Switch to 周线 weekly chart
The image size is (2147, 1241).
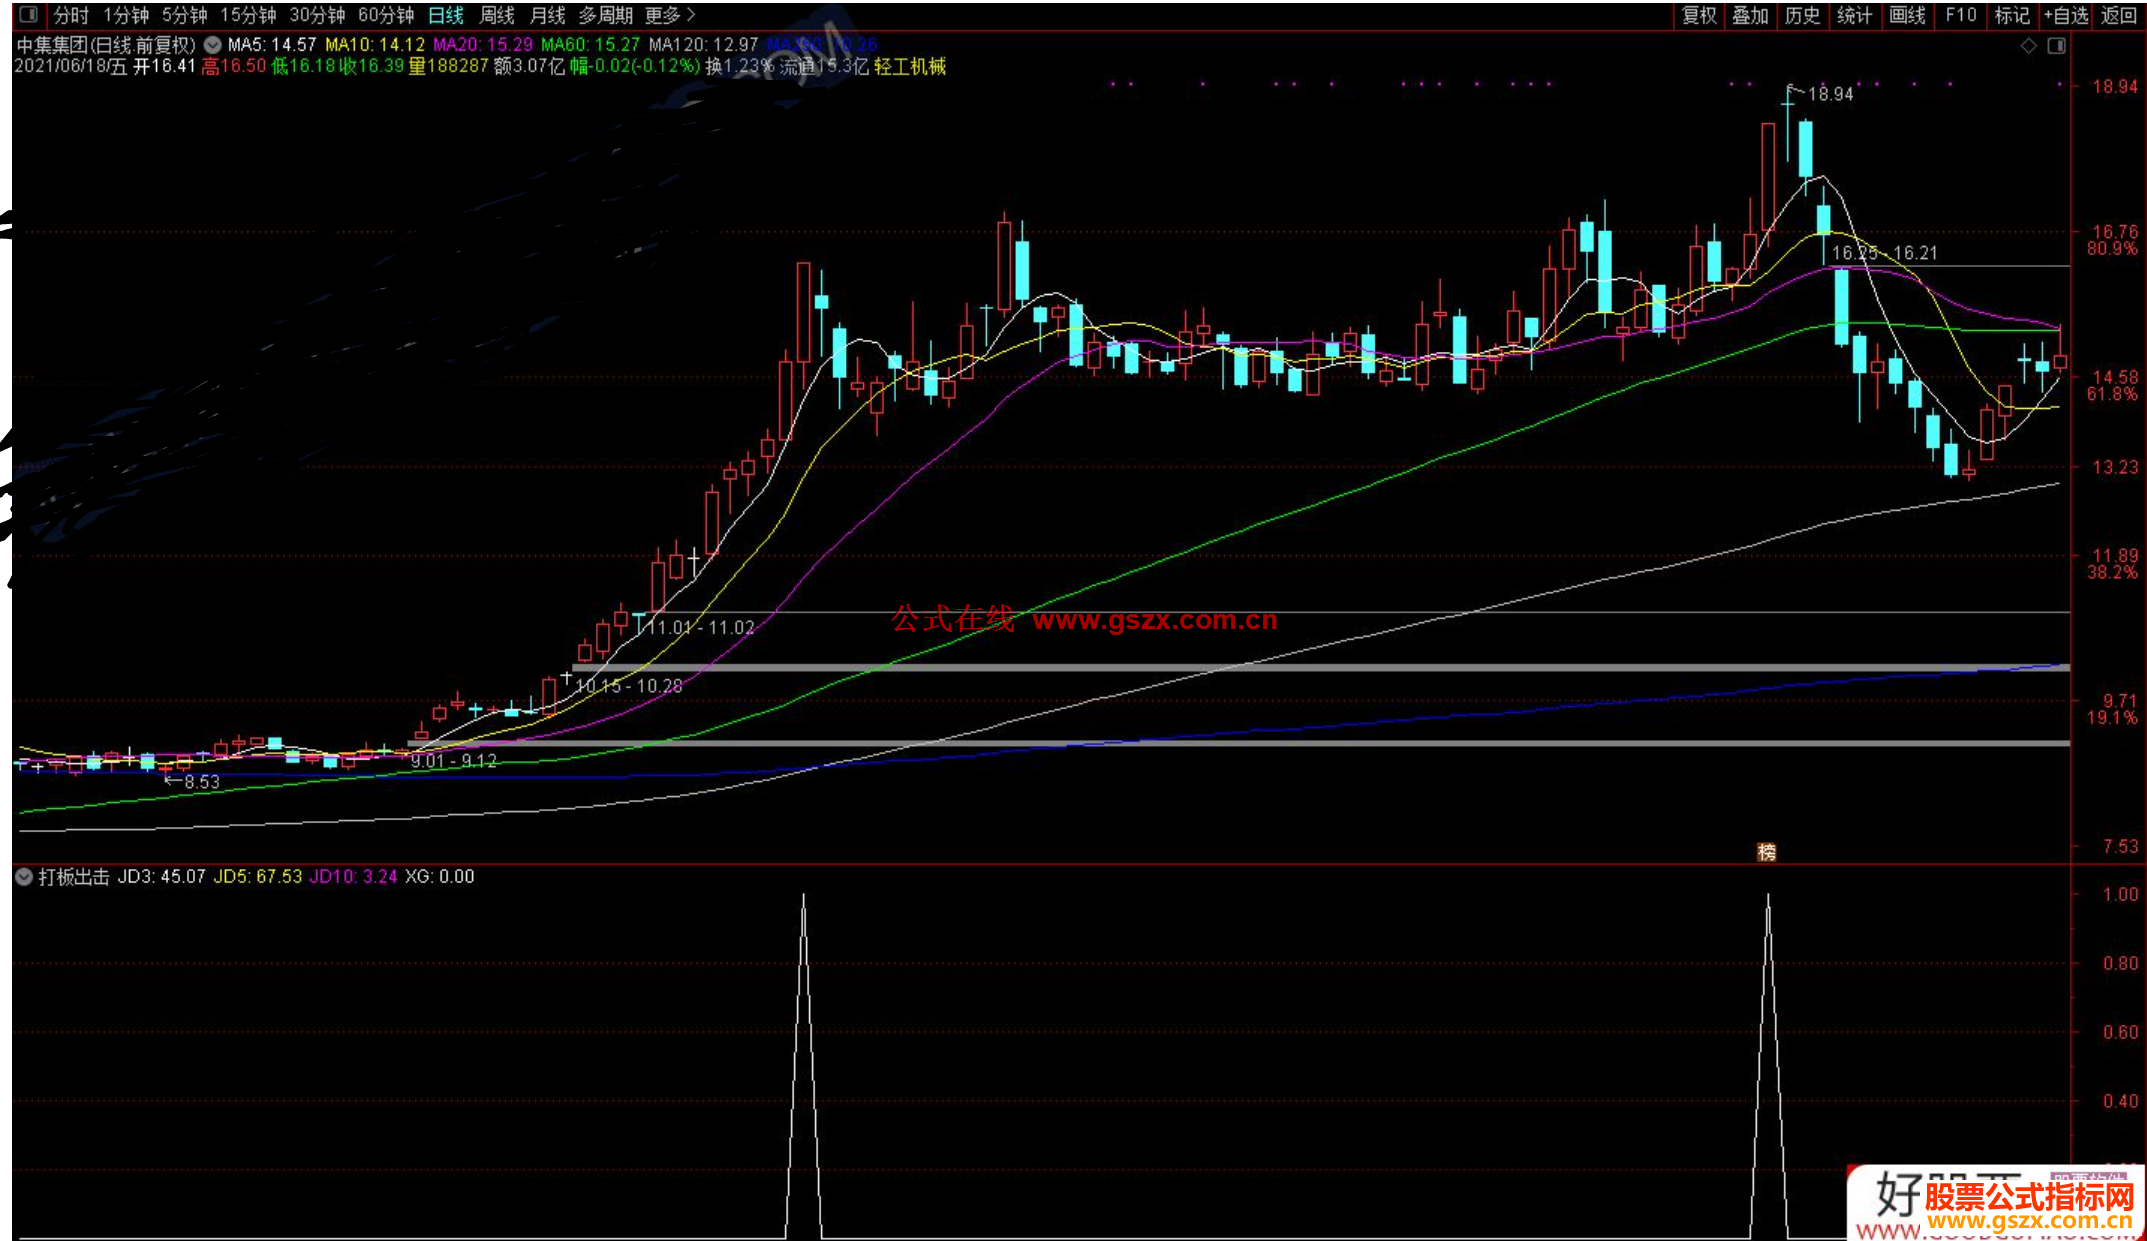[497, 15]
